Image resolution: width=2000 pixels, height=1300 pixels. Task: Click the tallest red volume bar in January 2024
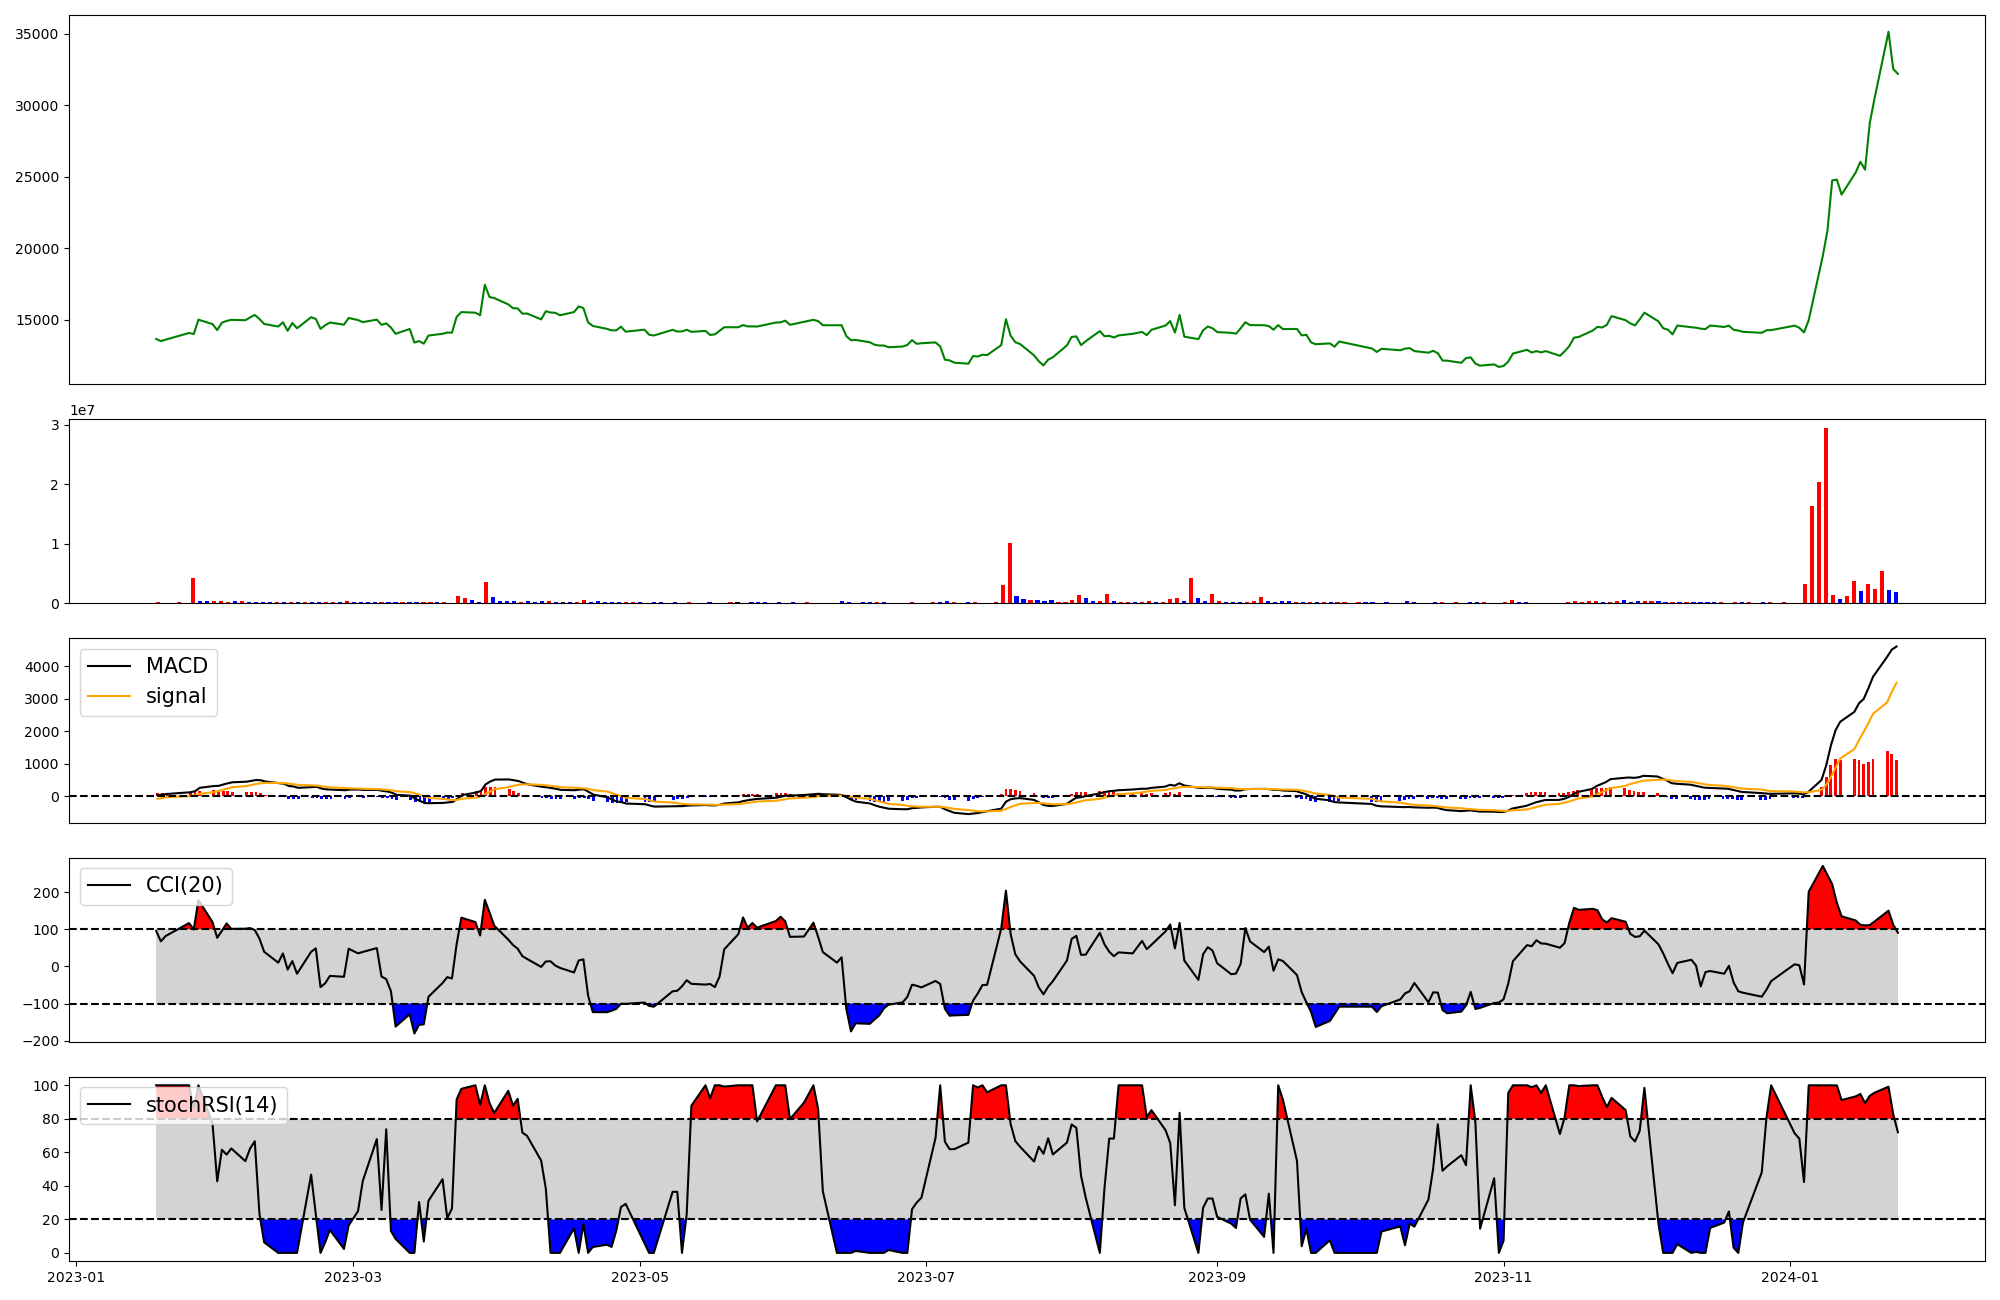1826,516
